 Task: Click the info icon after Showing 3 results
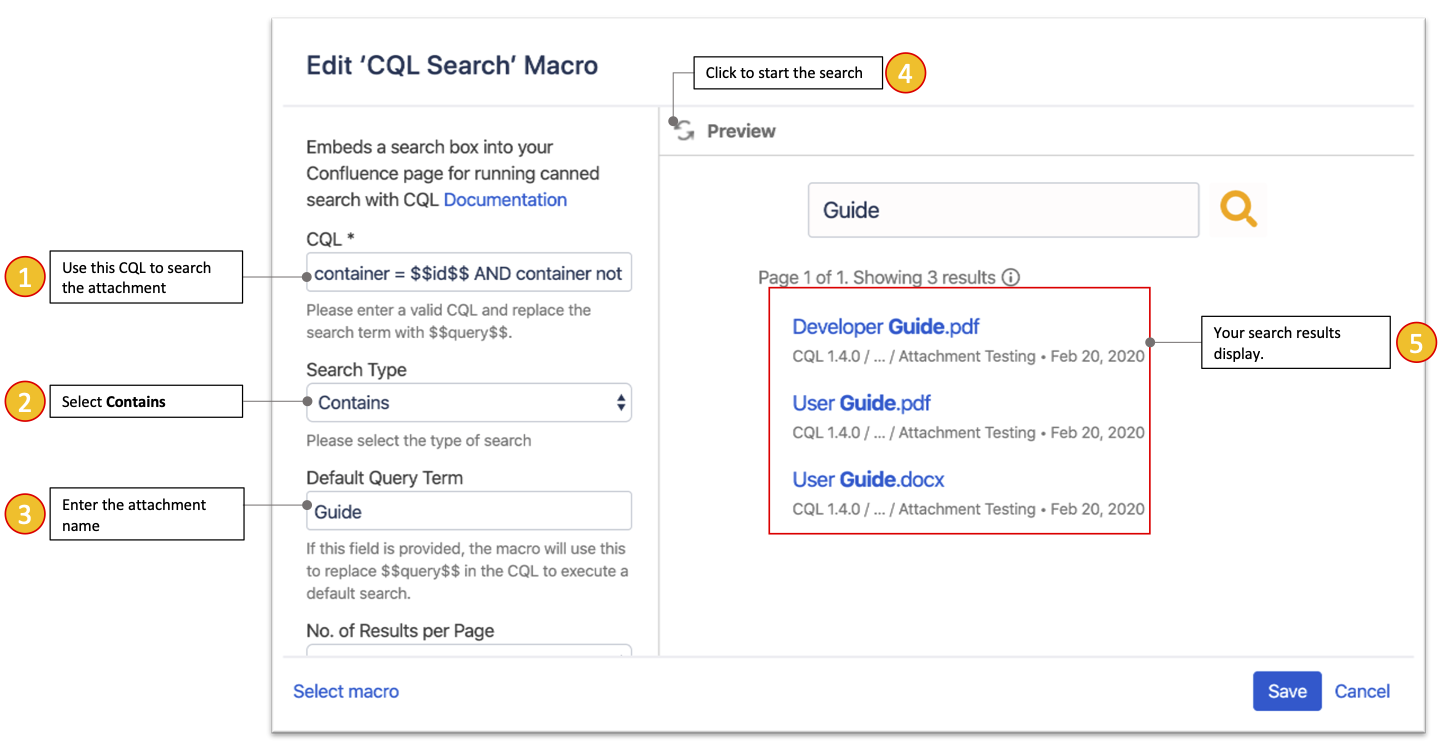pos(1010,277)
